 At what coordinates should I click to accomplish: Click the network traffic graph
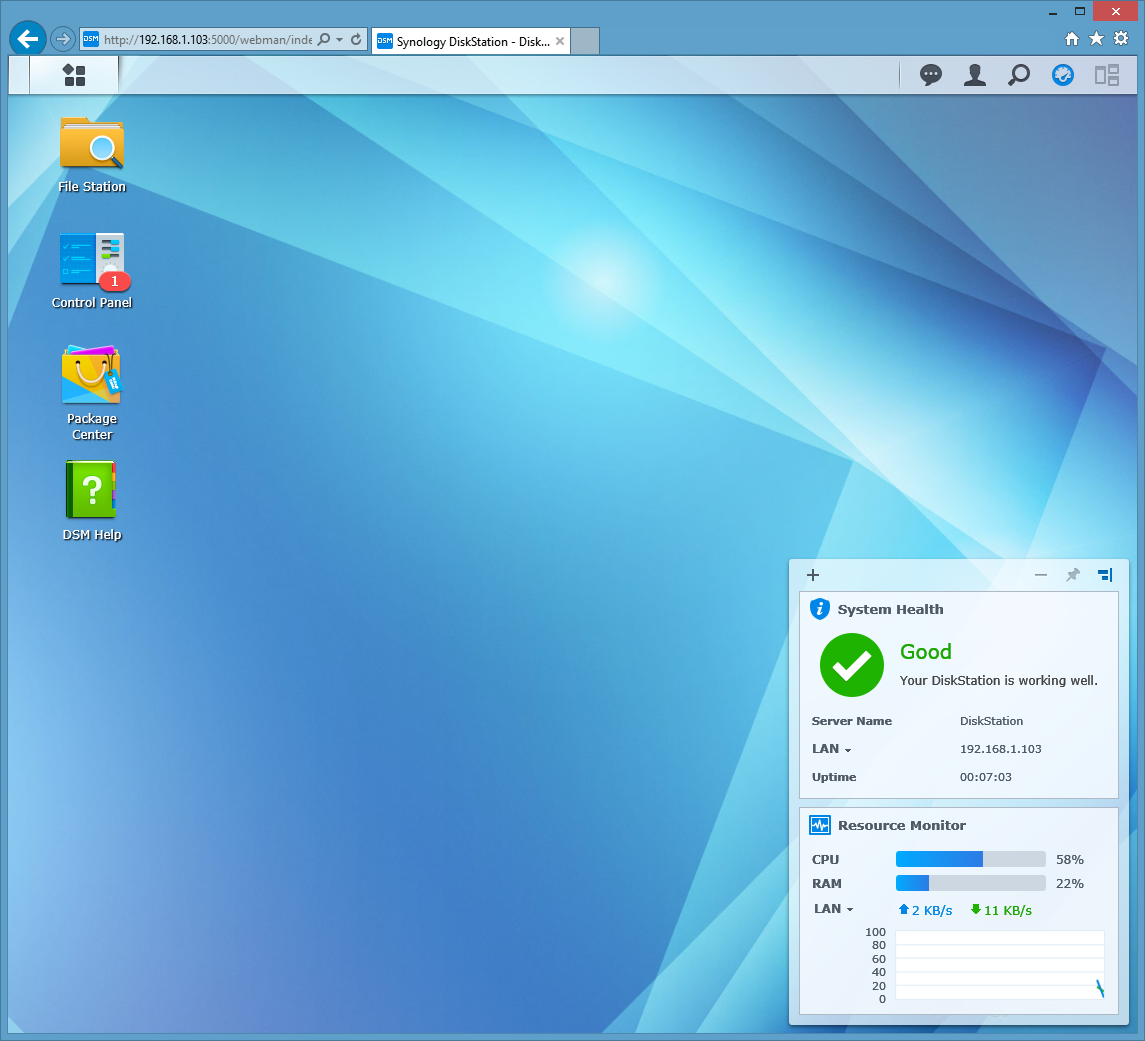coord(1000,965)
